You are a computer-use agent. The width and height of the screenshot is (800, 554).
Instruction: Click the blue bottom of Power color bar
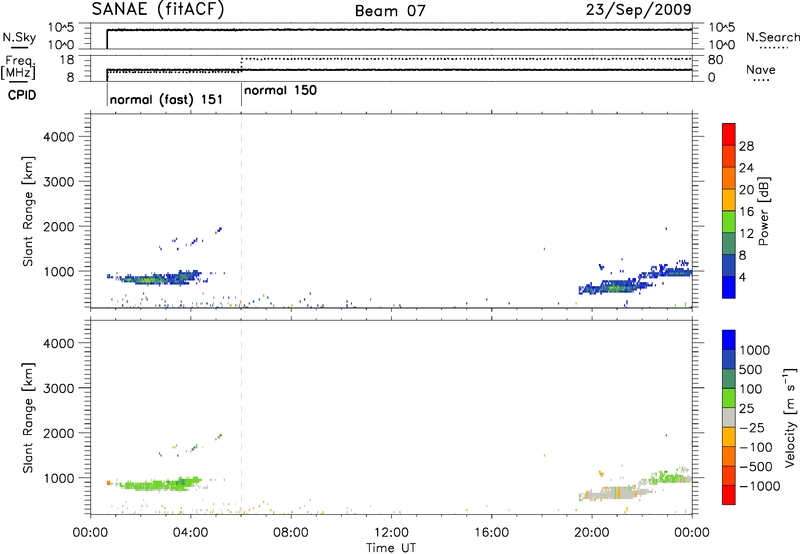729,287
